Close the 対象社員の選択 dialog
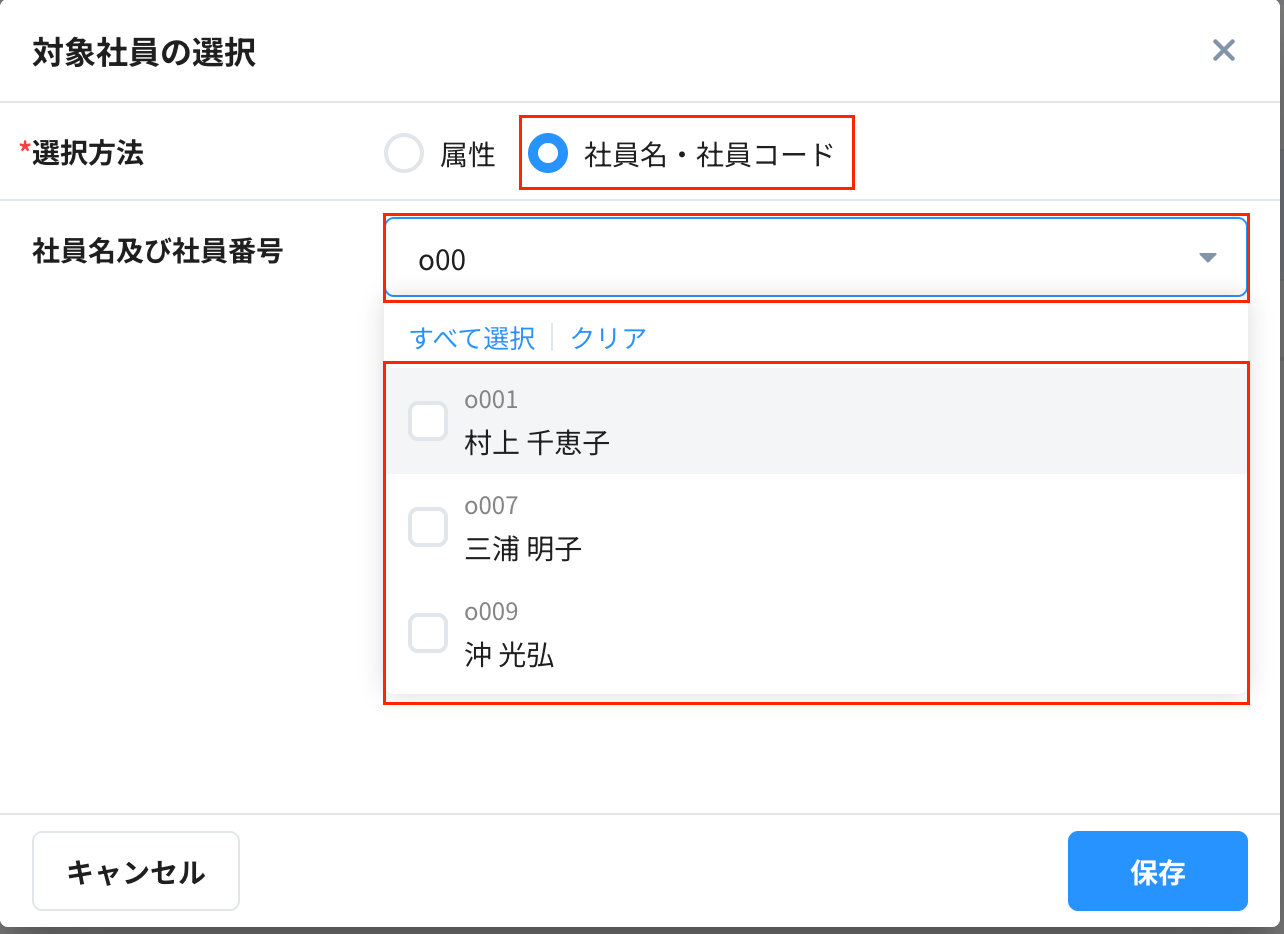 click(x=1223, y=51)
